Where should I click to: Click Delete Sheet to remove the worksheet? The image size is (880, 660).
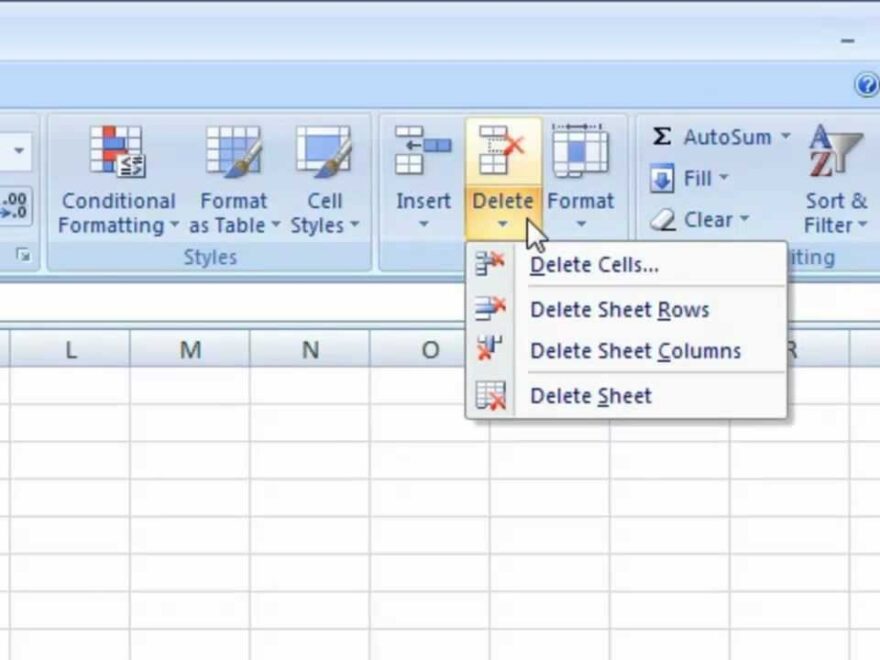coord(589,396)
